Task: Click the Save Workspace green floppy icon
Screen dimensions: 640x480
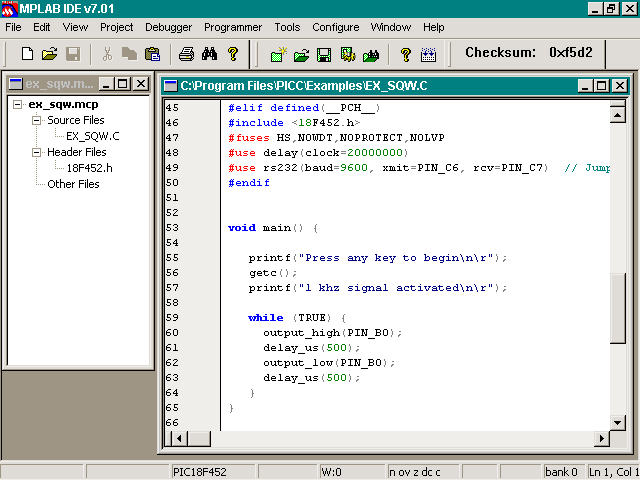Action: (x=324, y=55)
